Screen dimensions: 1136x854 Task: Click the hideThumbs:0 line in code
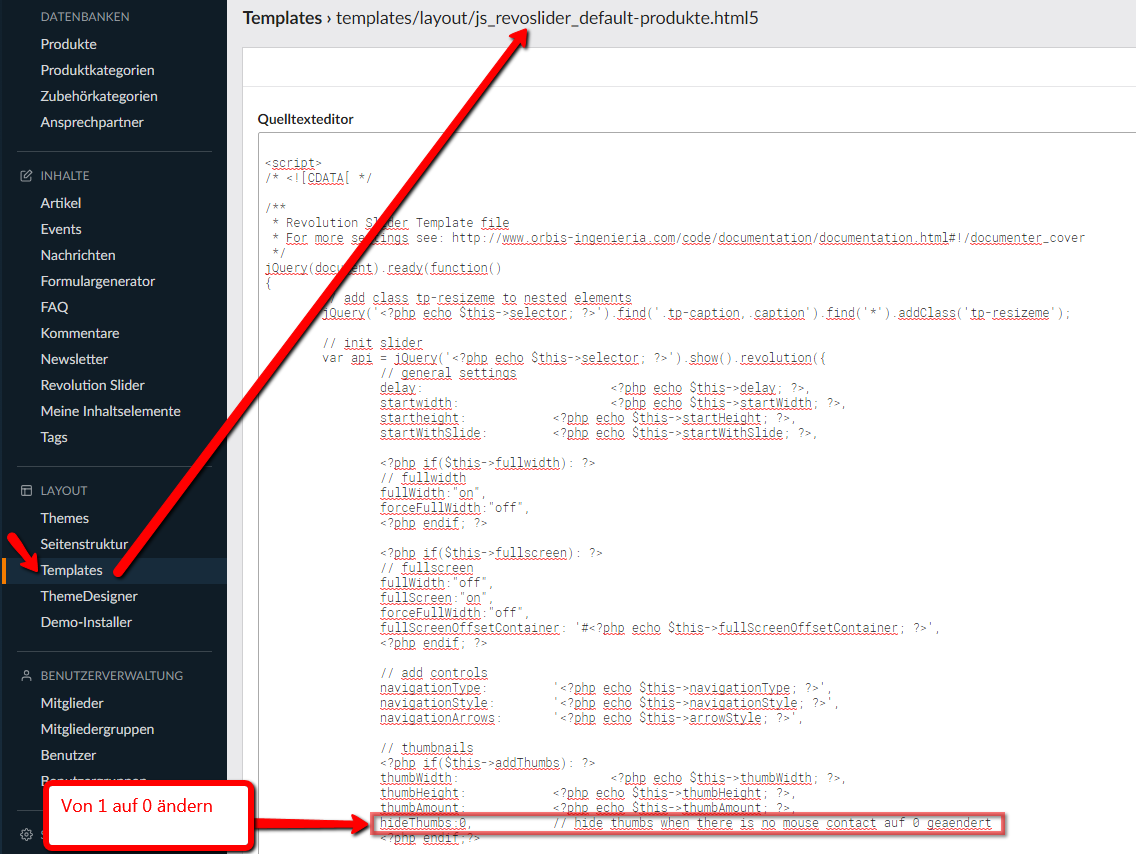click(686, 824)
